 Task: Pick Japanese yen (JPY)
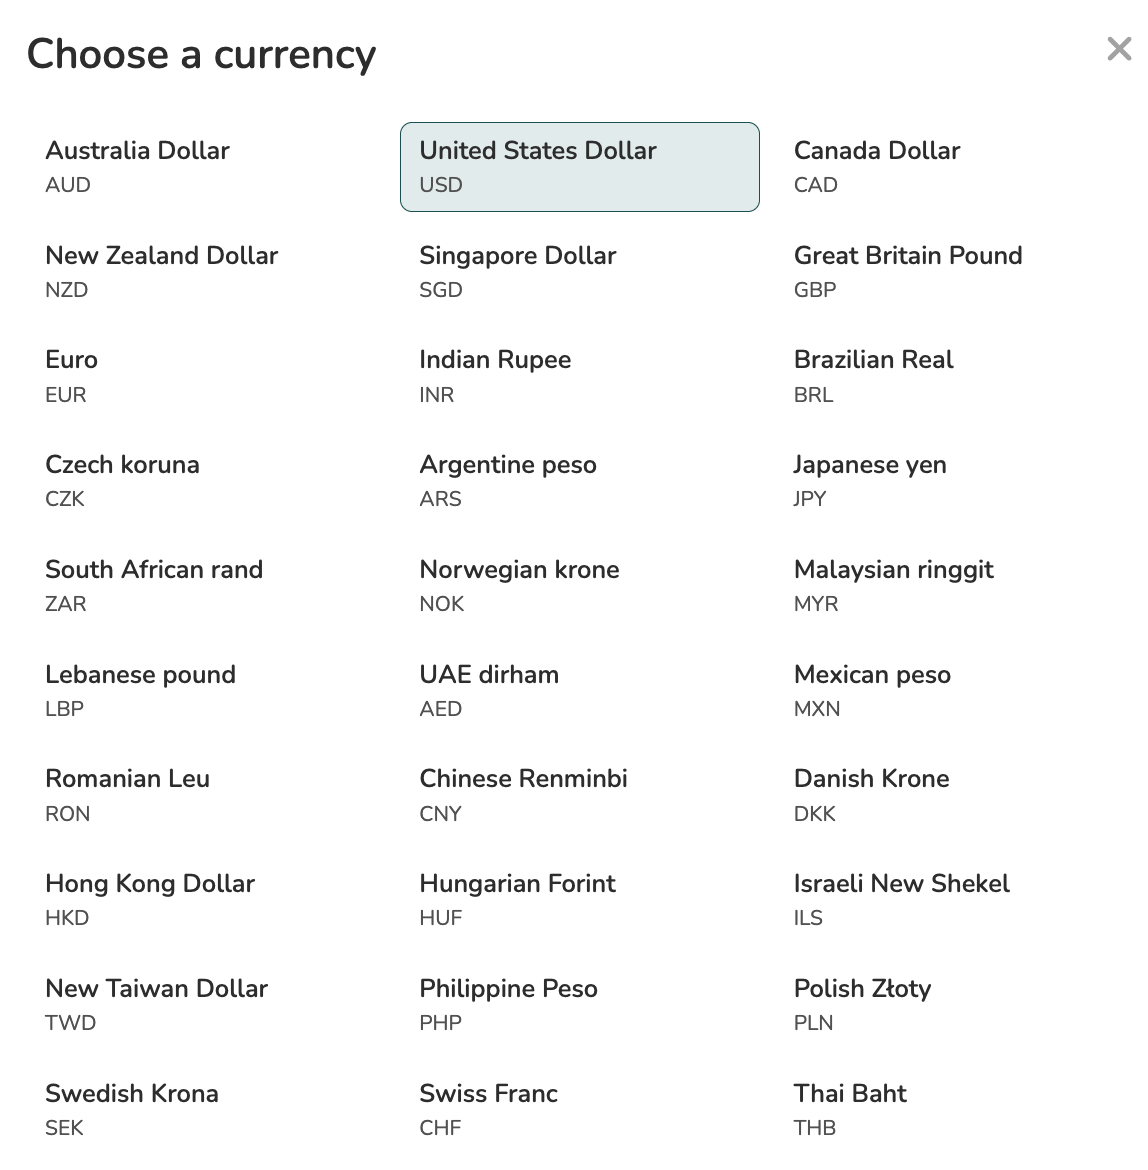(x=869, y=480)
